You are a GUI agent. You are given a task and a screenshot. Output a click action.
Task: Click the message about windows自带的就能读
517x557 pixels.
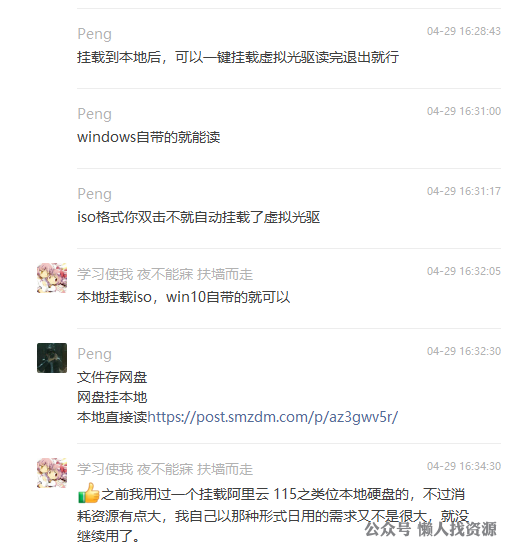click(x=149, y=137)
